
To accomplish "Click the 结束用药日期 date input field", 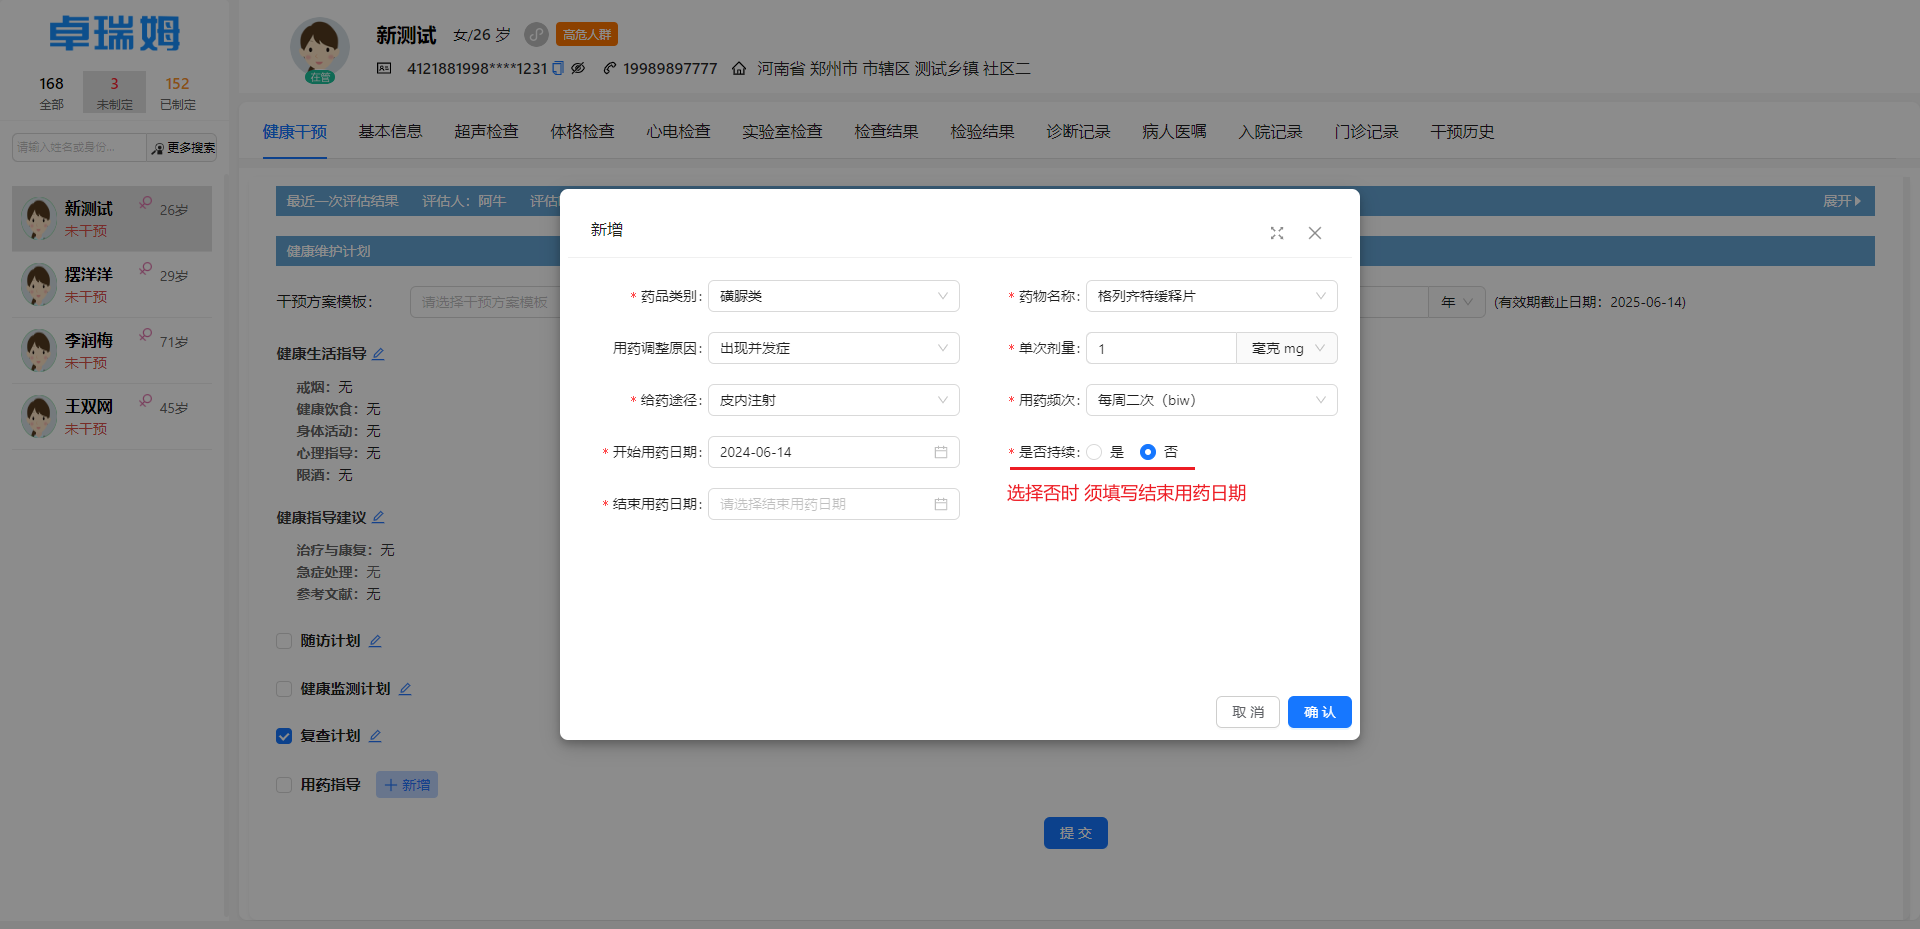I will (820, 504).
